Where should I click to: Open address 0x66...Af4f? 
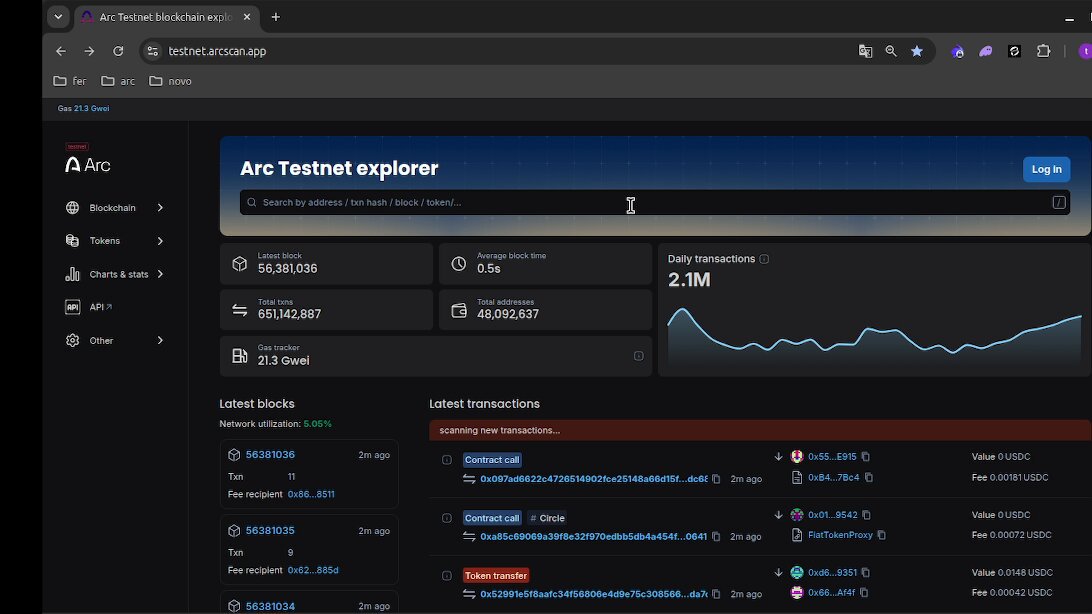point(832,593)
